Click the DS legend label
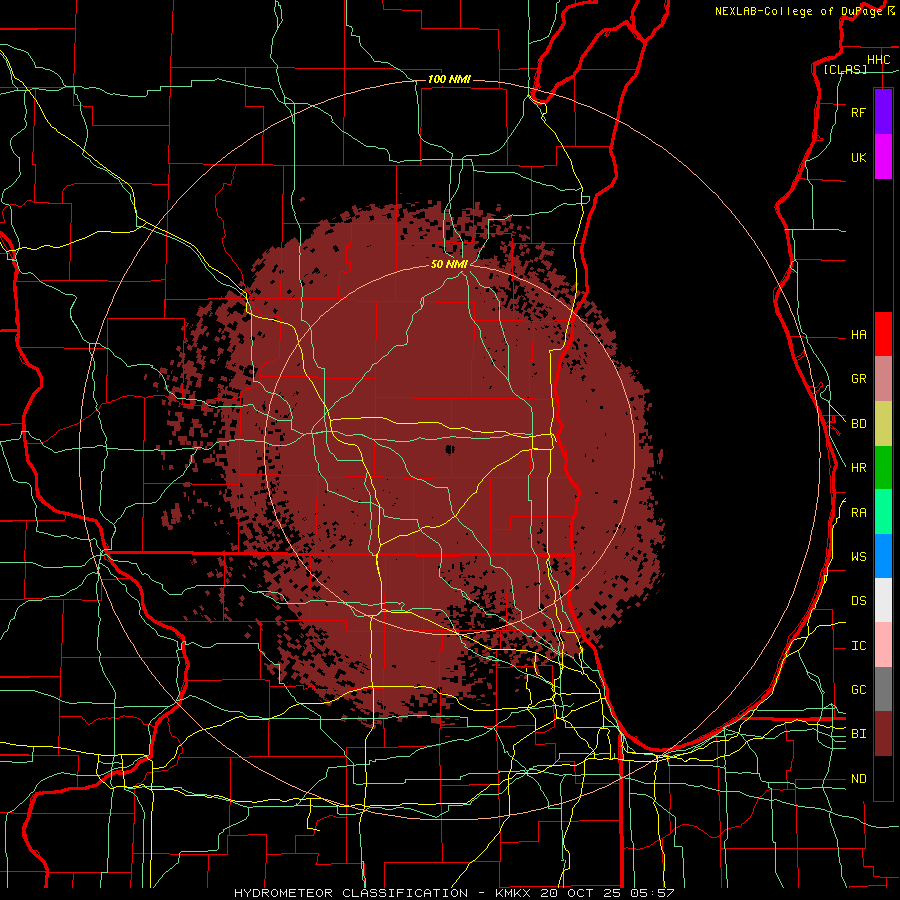The image size is (900, 900). tap(858, 601)
